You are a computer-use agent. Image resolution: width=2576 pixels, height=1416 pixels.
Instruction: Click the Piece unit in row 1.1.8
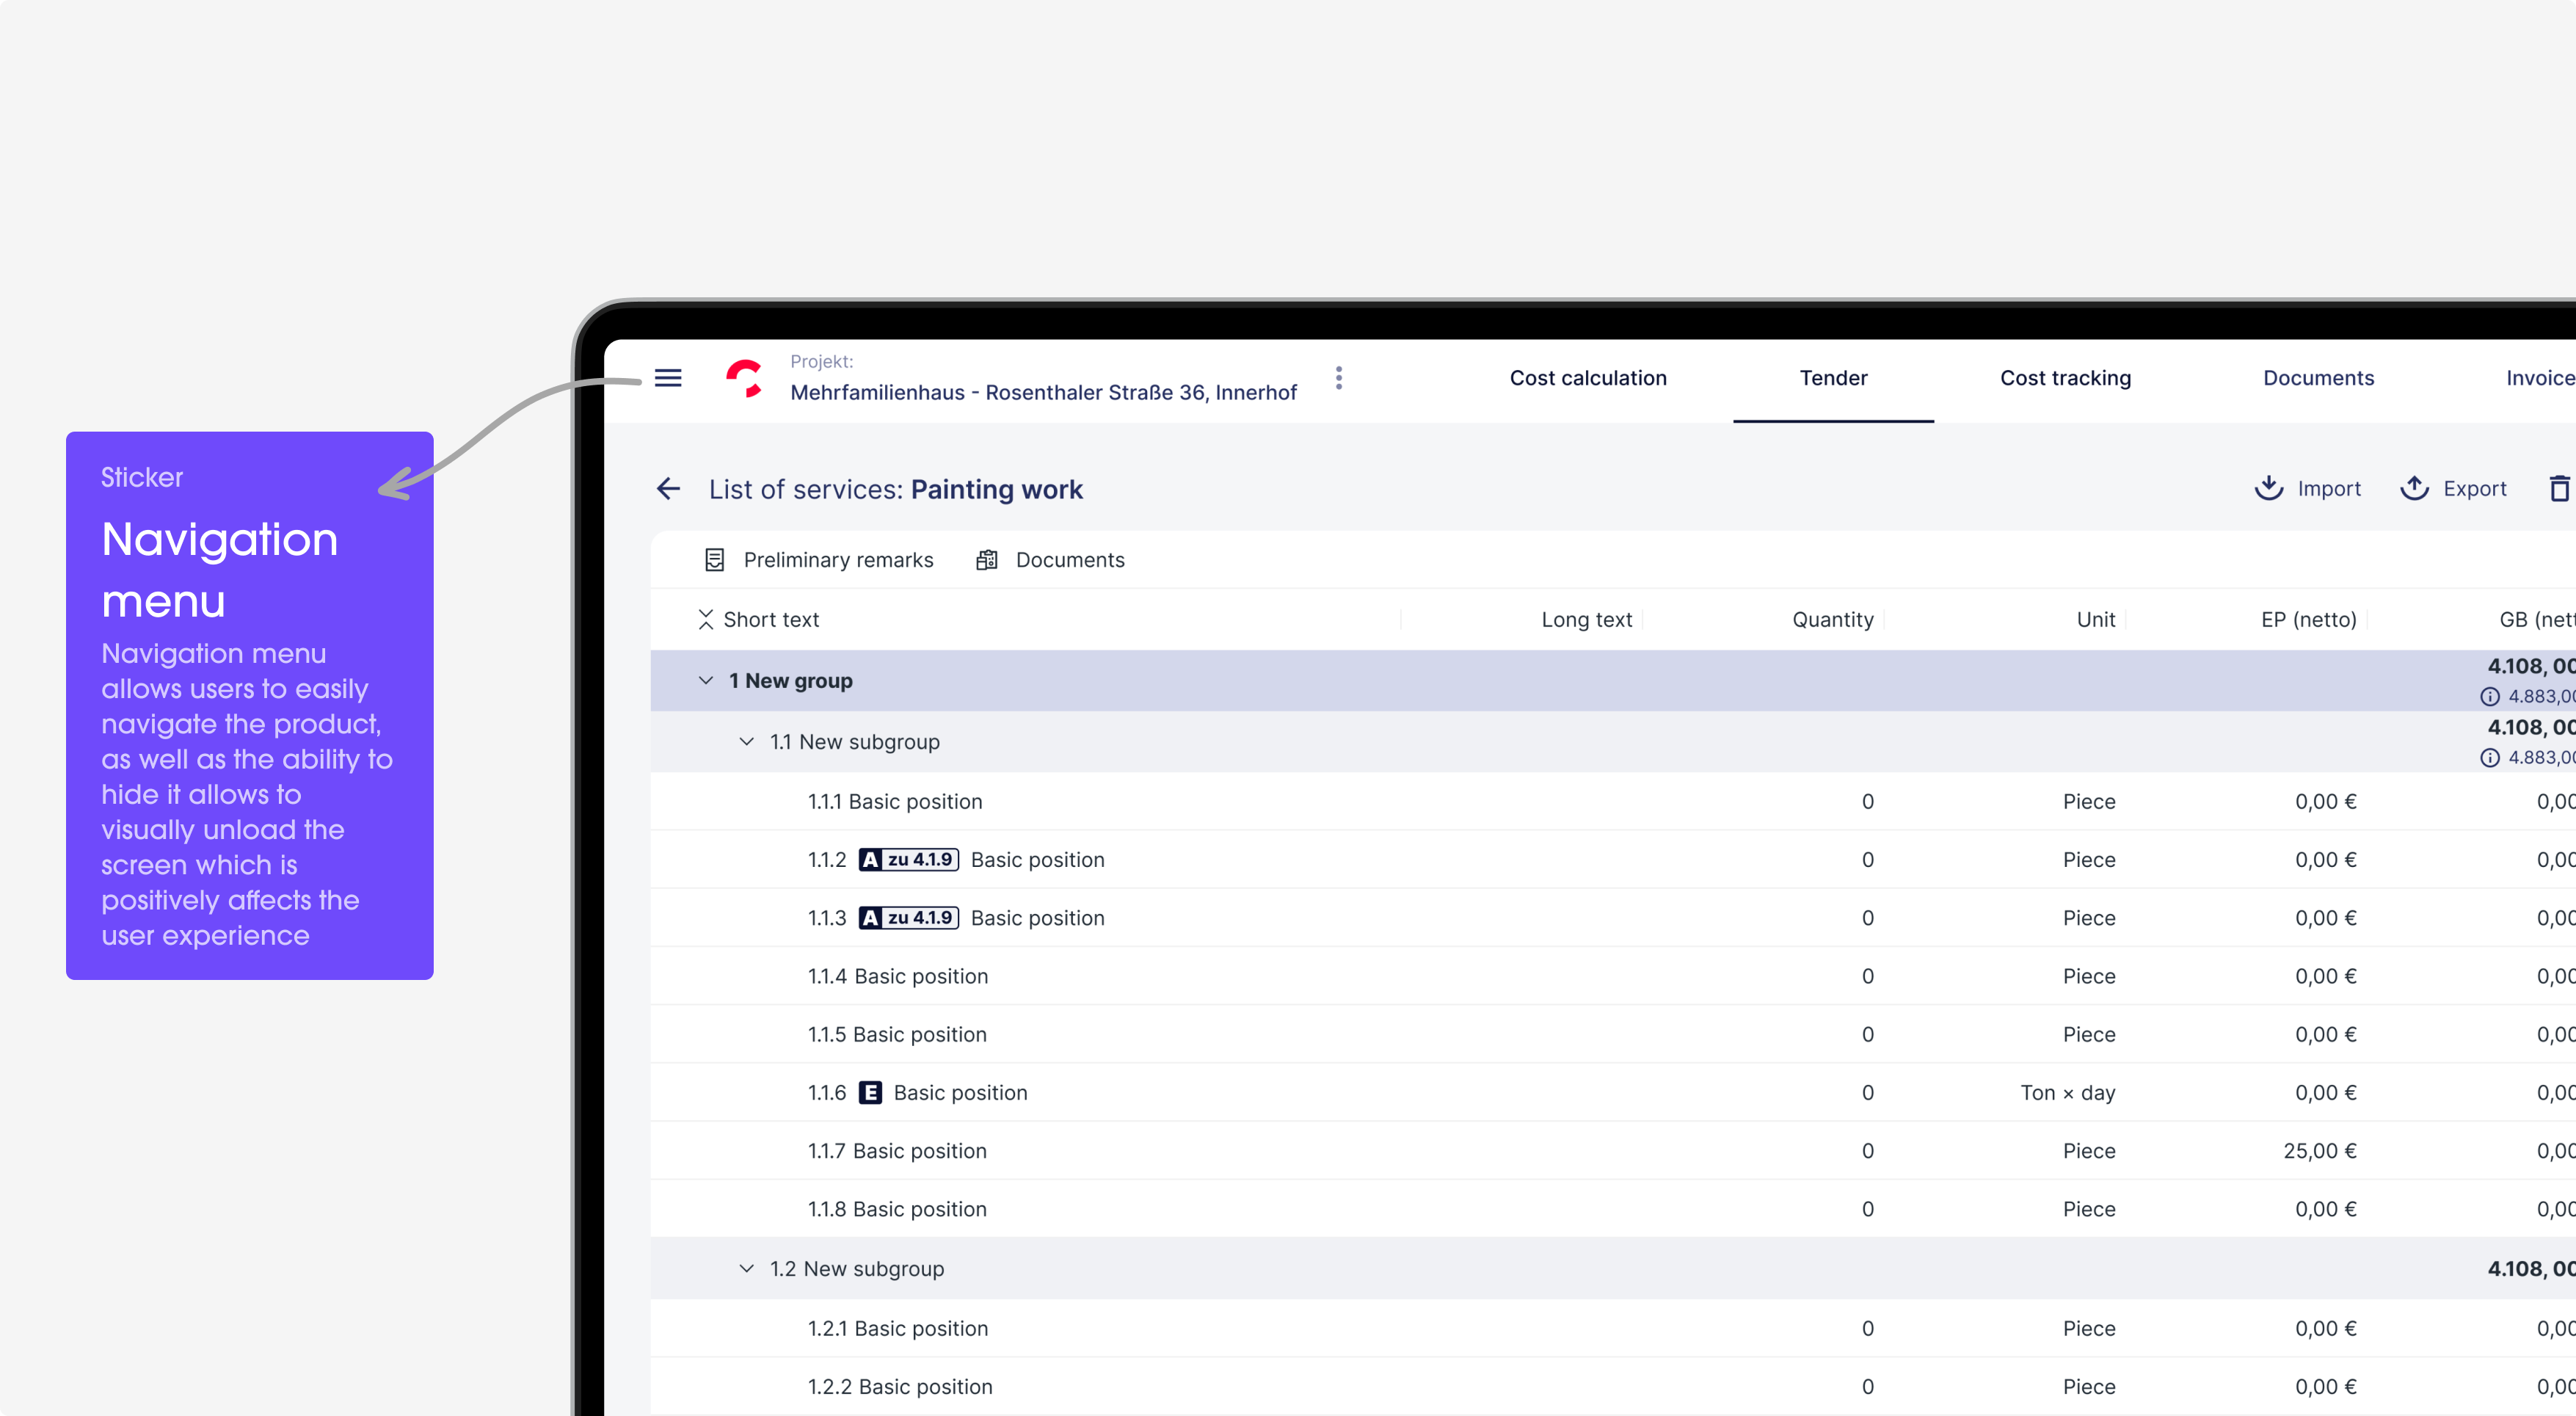click(x=2089, y=1209)
